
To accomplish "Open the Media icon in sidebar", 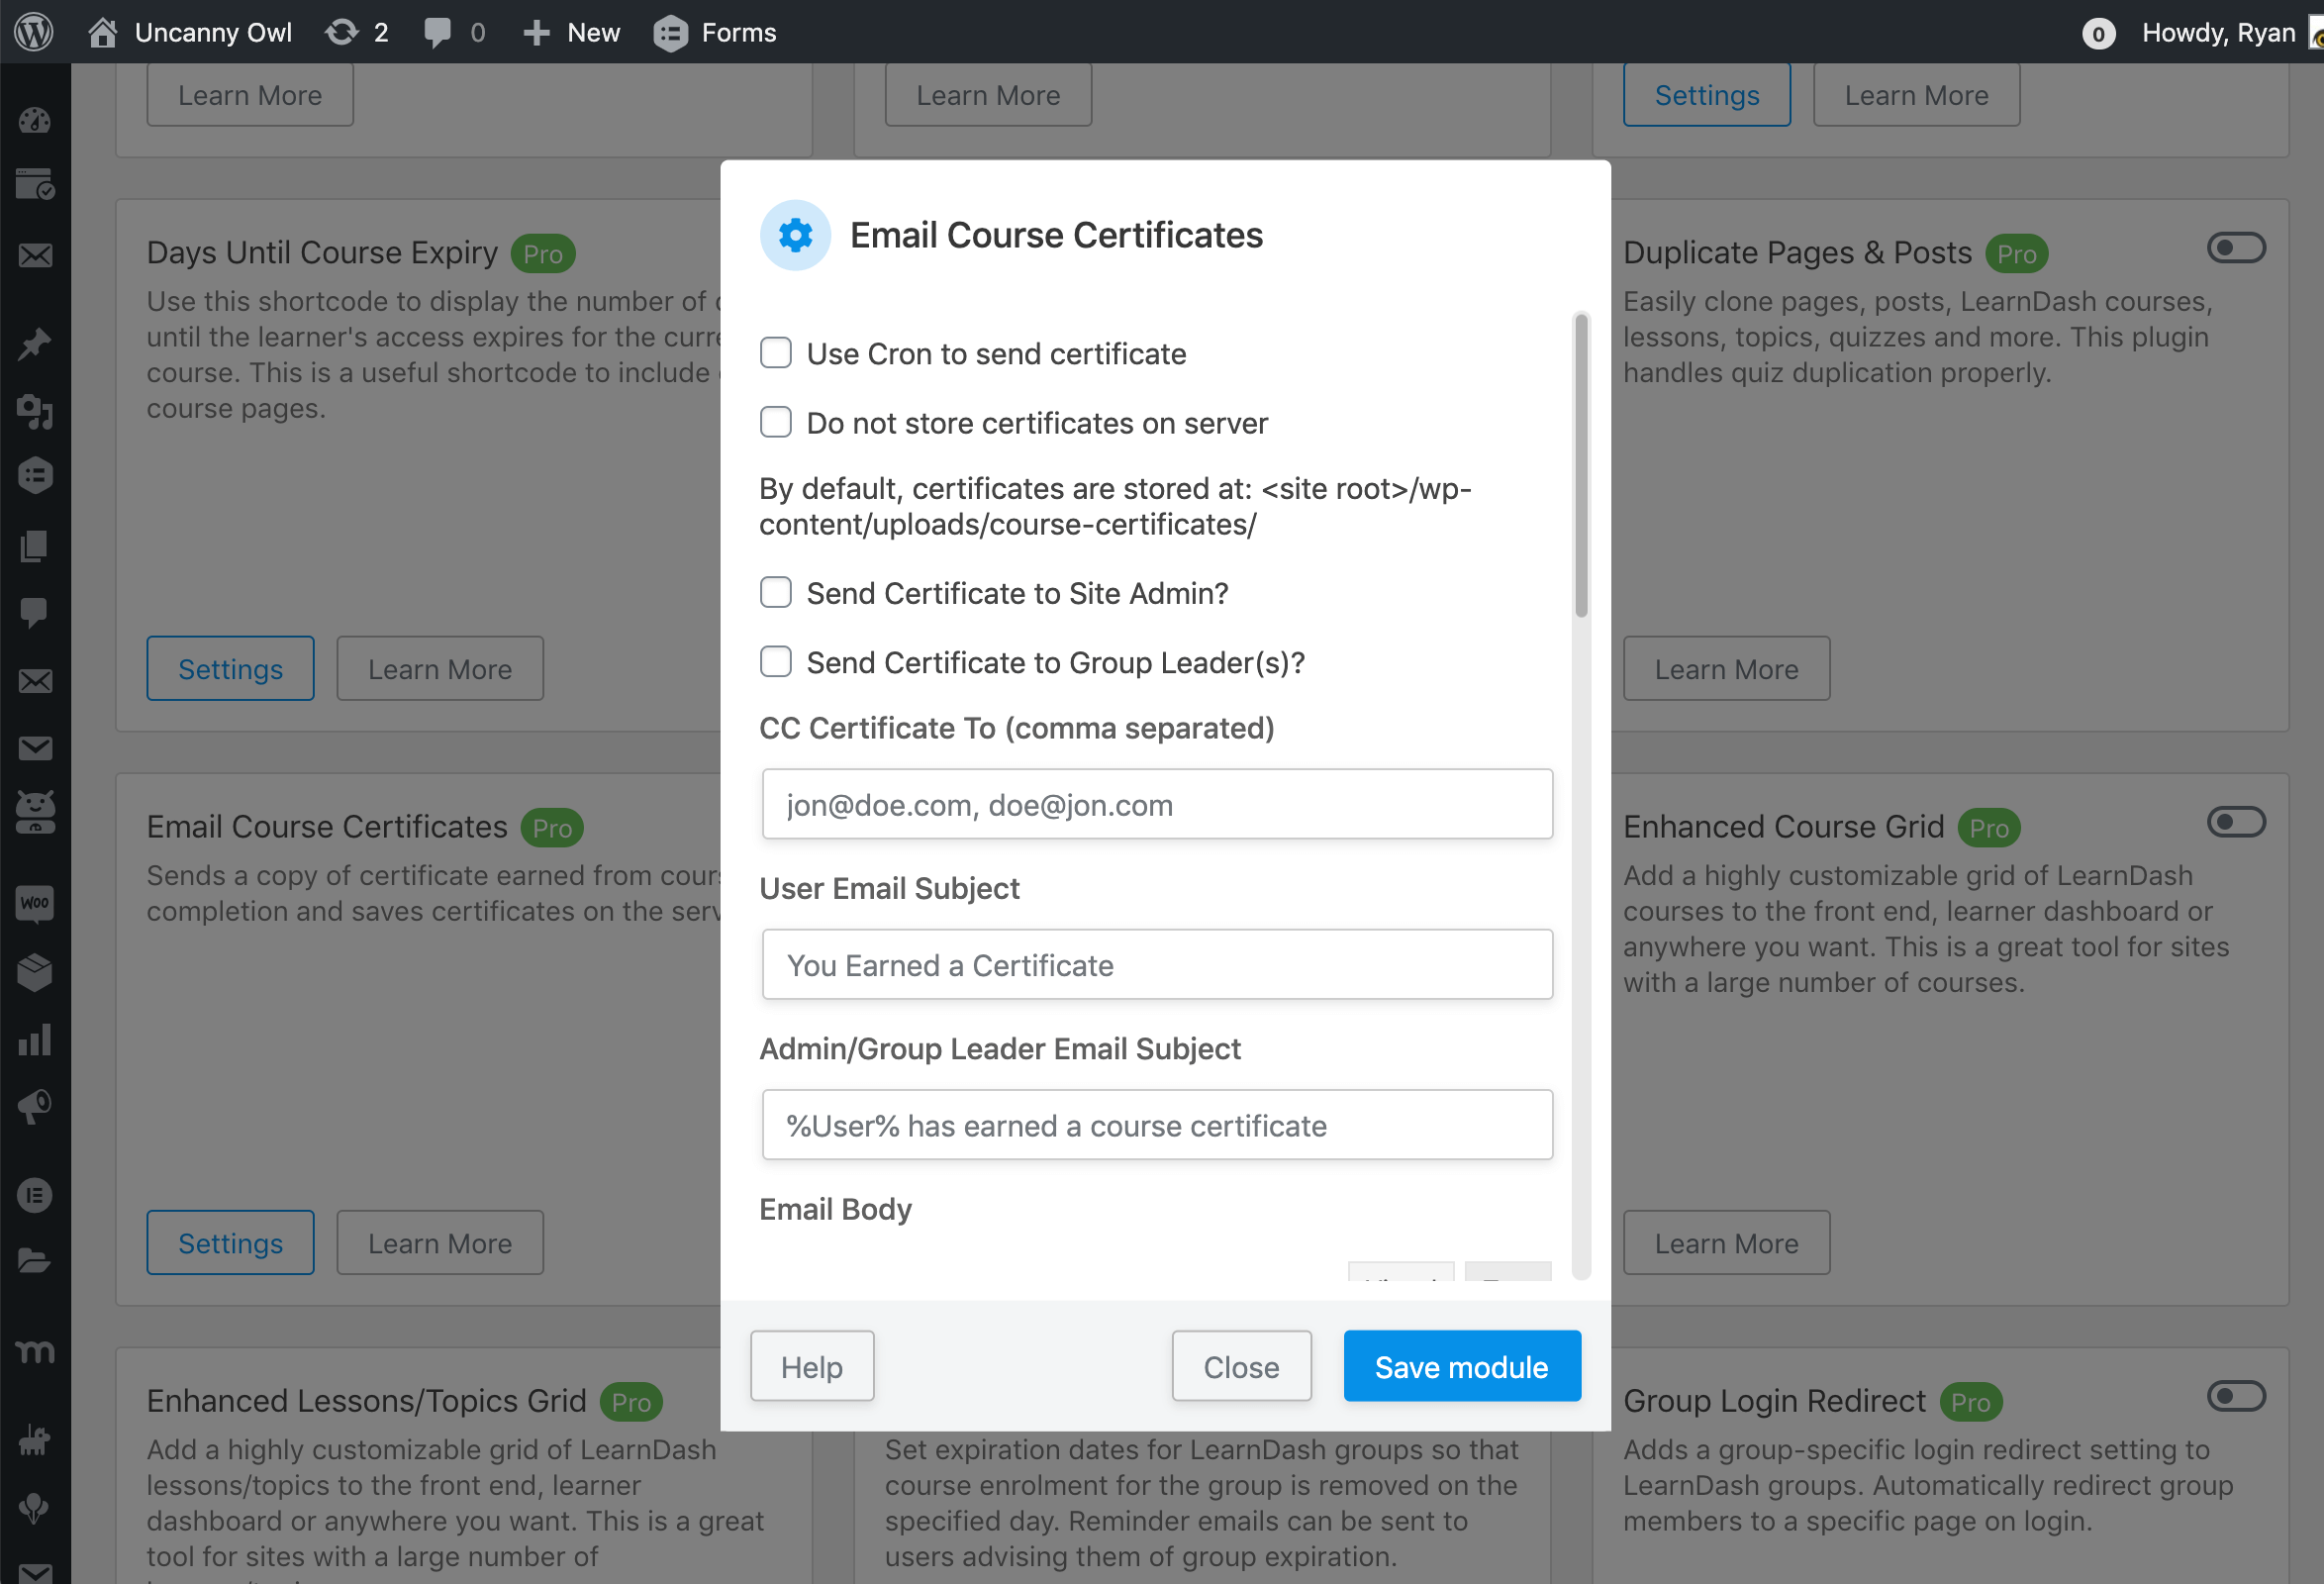I will click(34, 411).
